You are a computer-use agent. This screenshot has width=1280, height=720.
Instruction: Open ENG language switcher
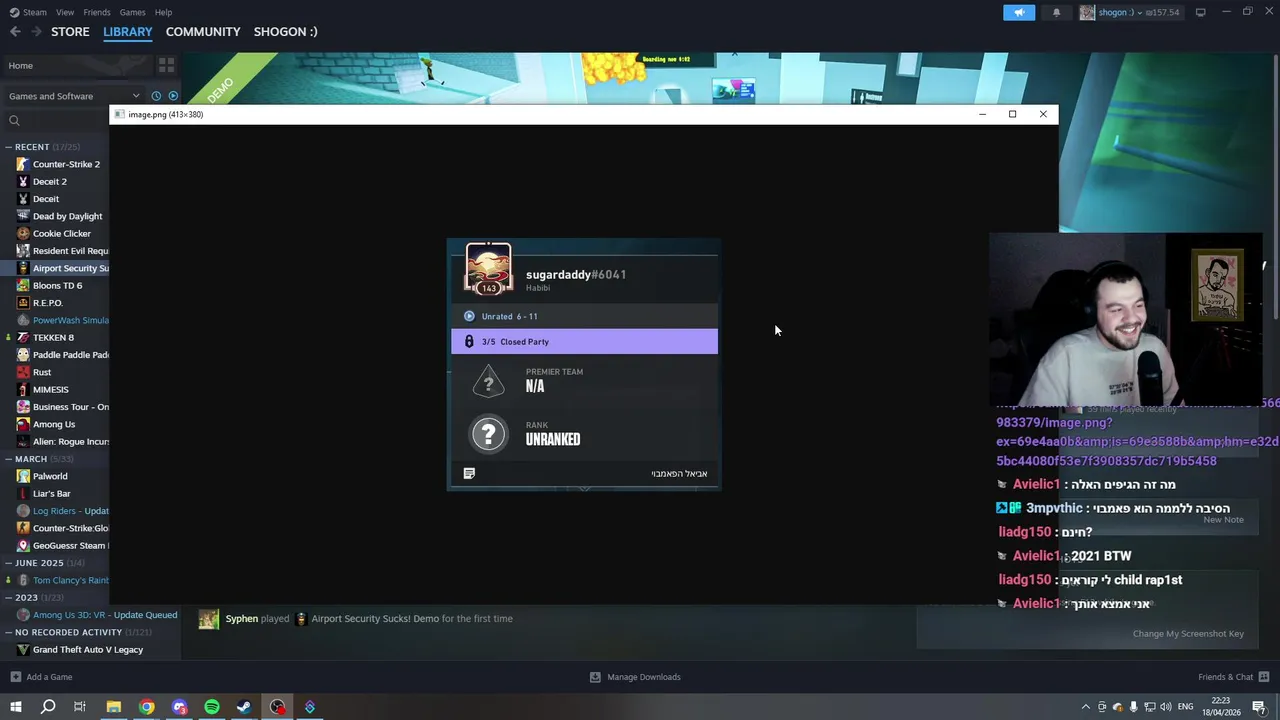pyautogui.click(x=1186, y=707)
